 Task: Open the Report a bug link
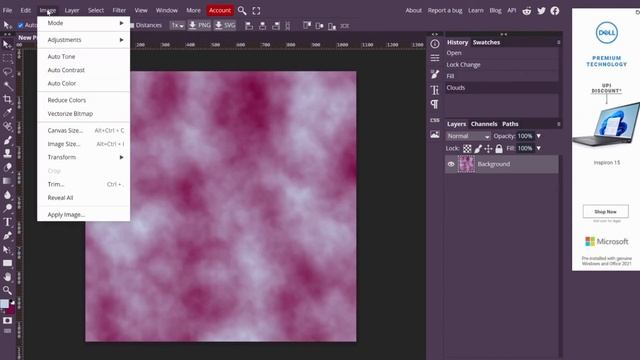point(445,11)
